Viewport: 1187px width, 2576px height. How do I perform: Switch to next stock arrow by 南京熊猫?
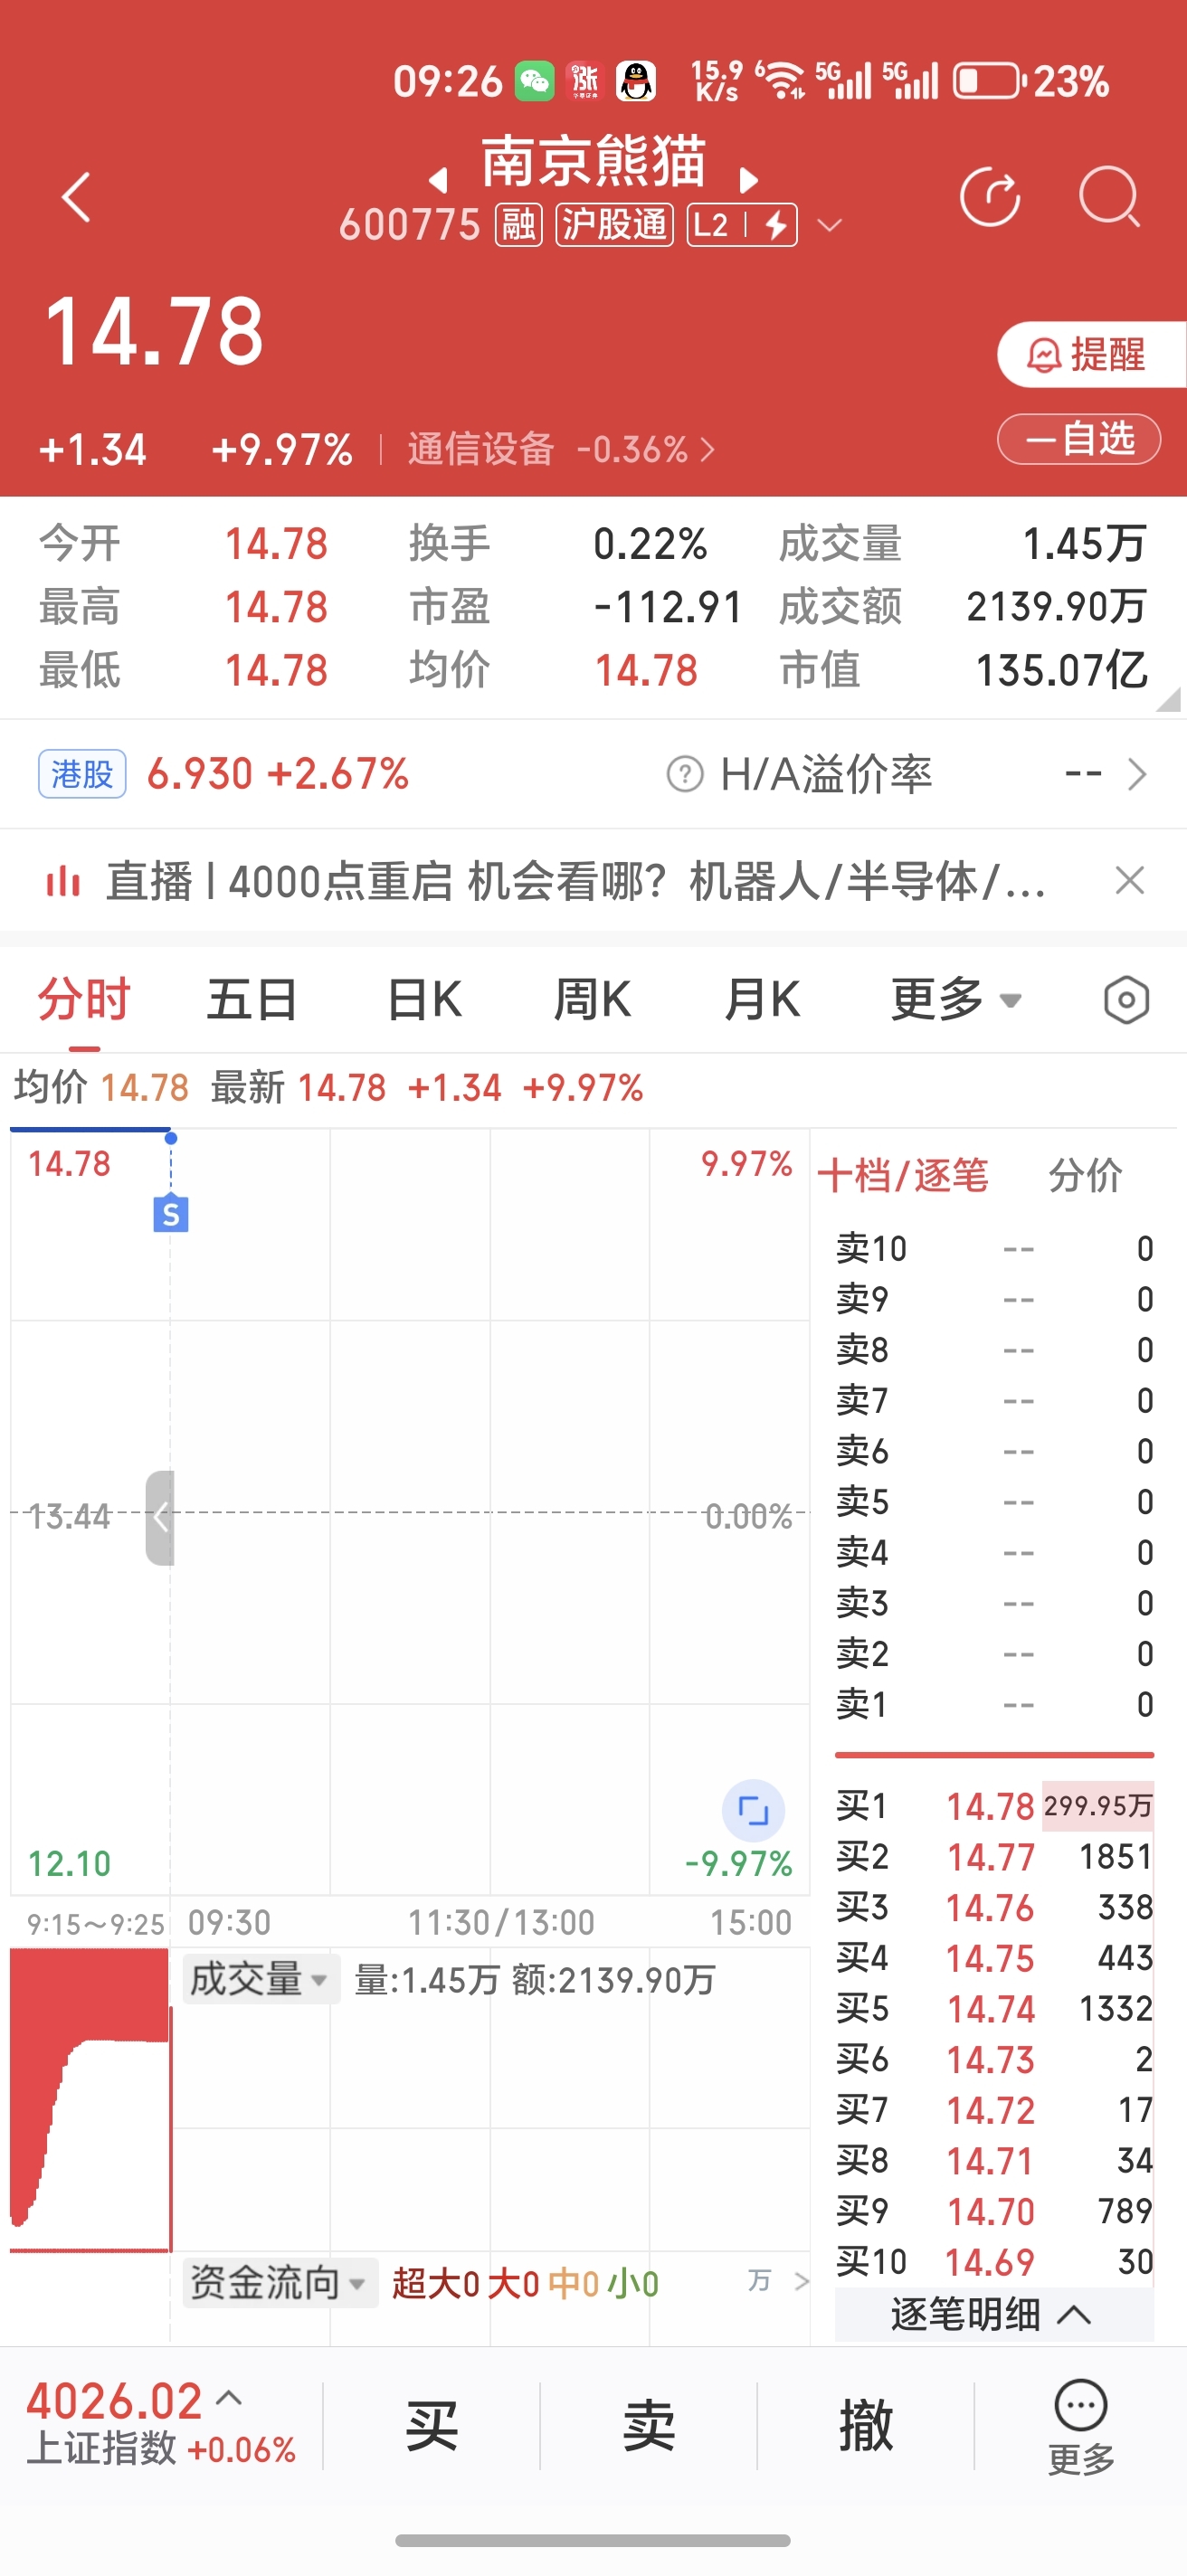[749, 180]
